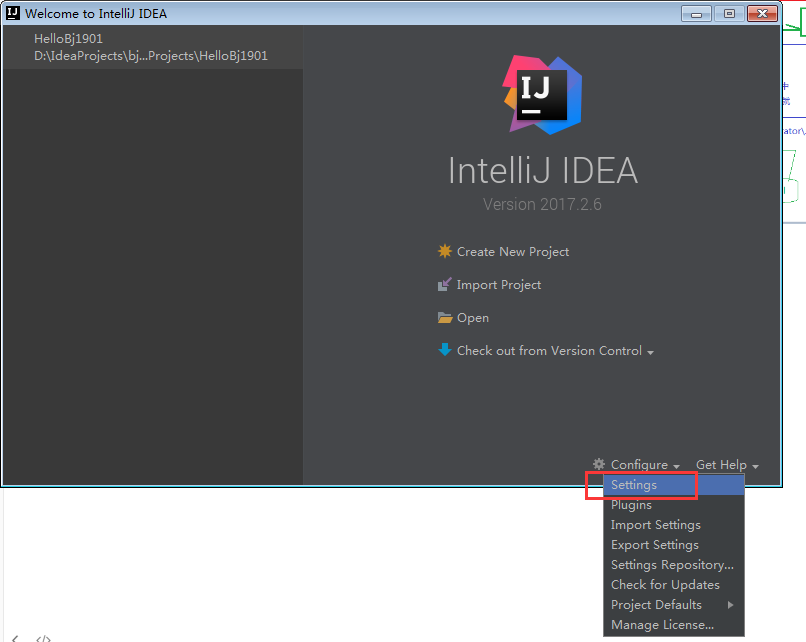The height and width of the screenshot is (642, 806).
Task: Choose Import Project
Action: click(499, 285)
